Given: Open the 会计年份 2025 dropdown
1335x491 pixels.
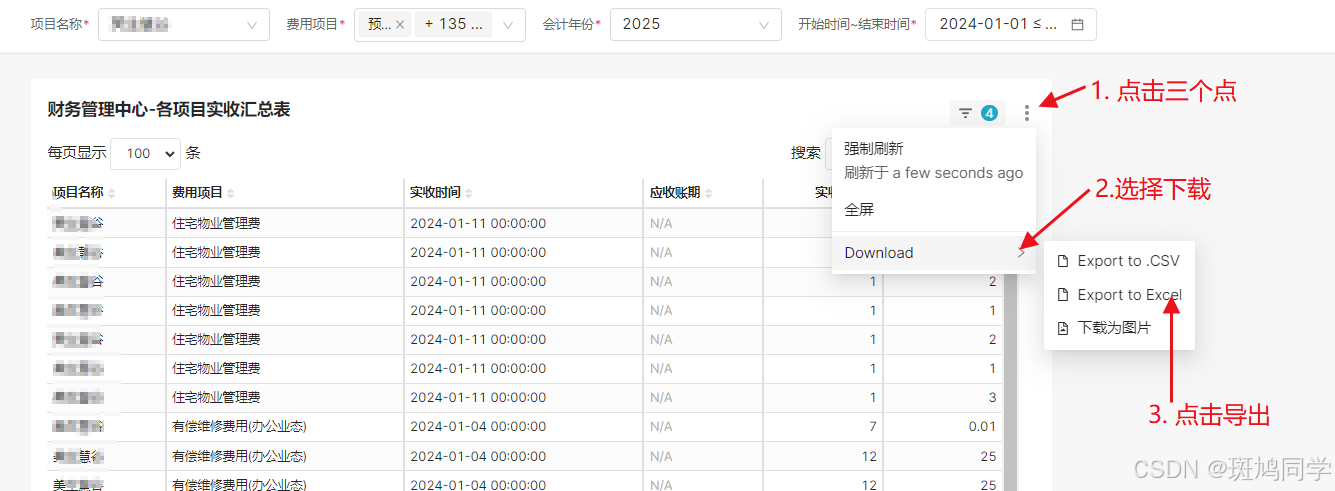Looking at the screenshot, I should (696, 25).
